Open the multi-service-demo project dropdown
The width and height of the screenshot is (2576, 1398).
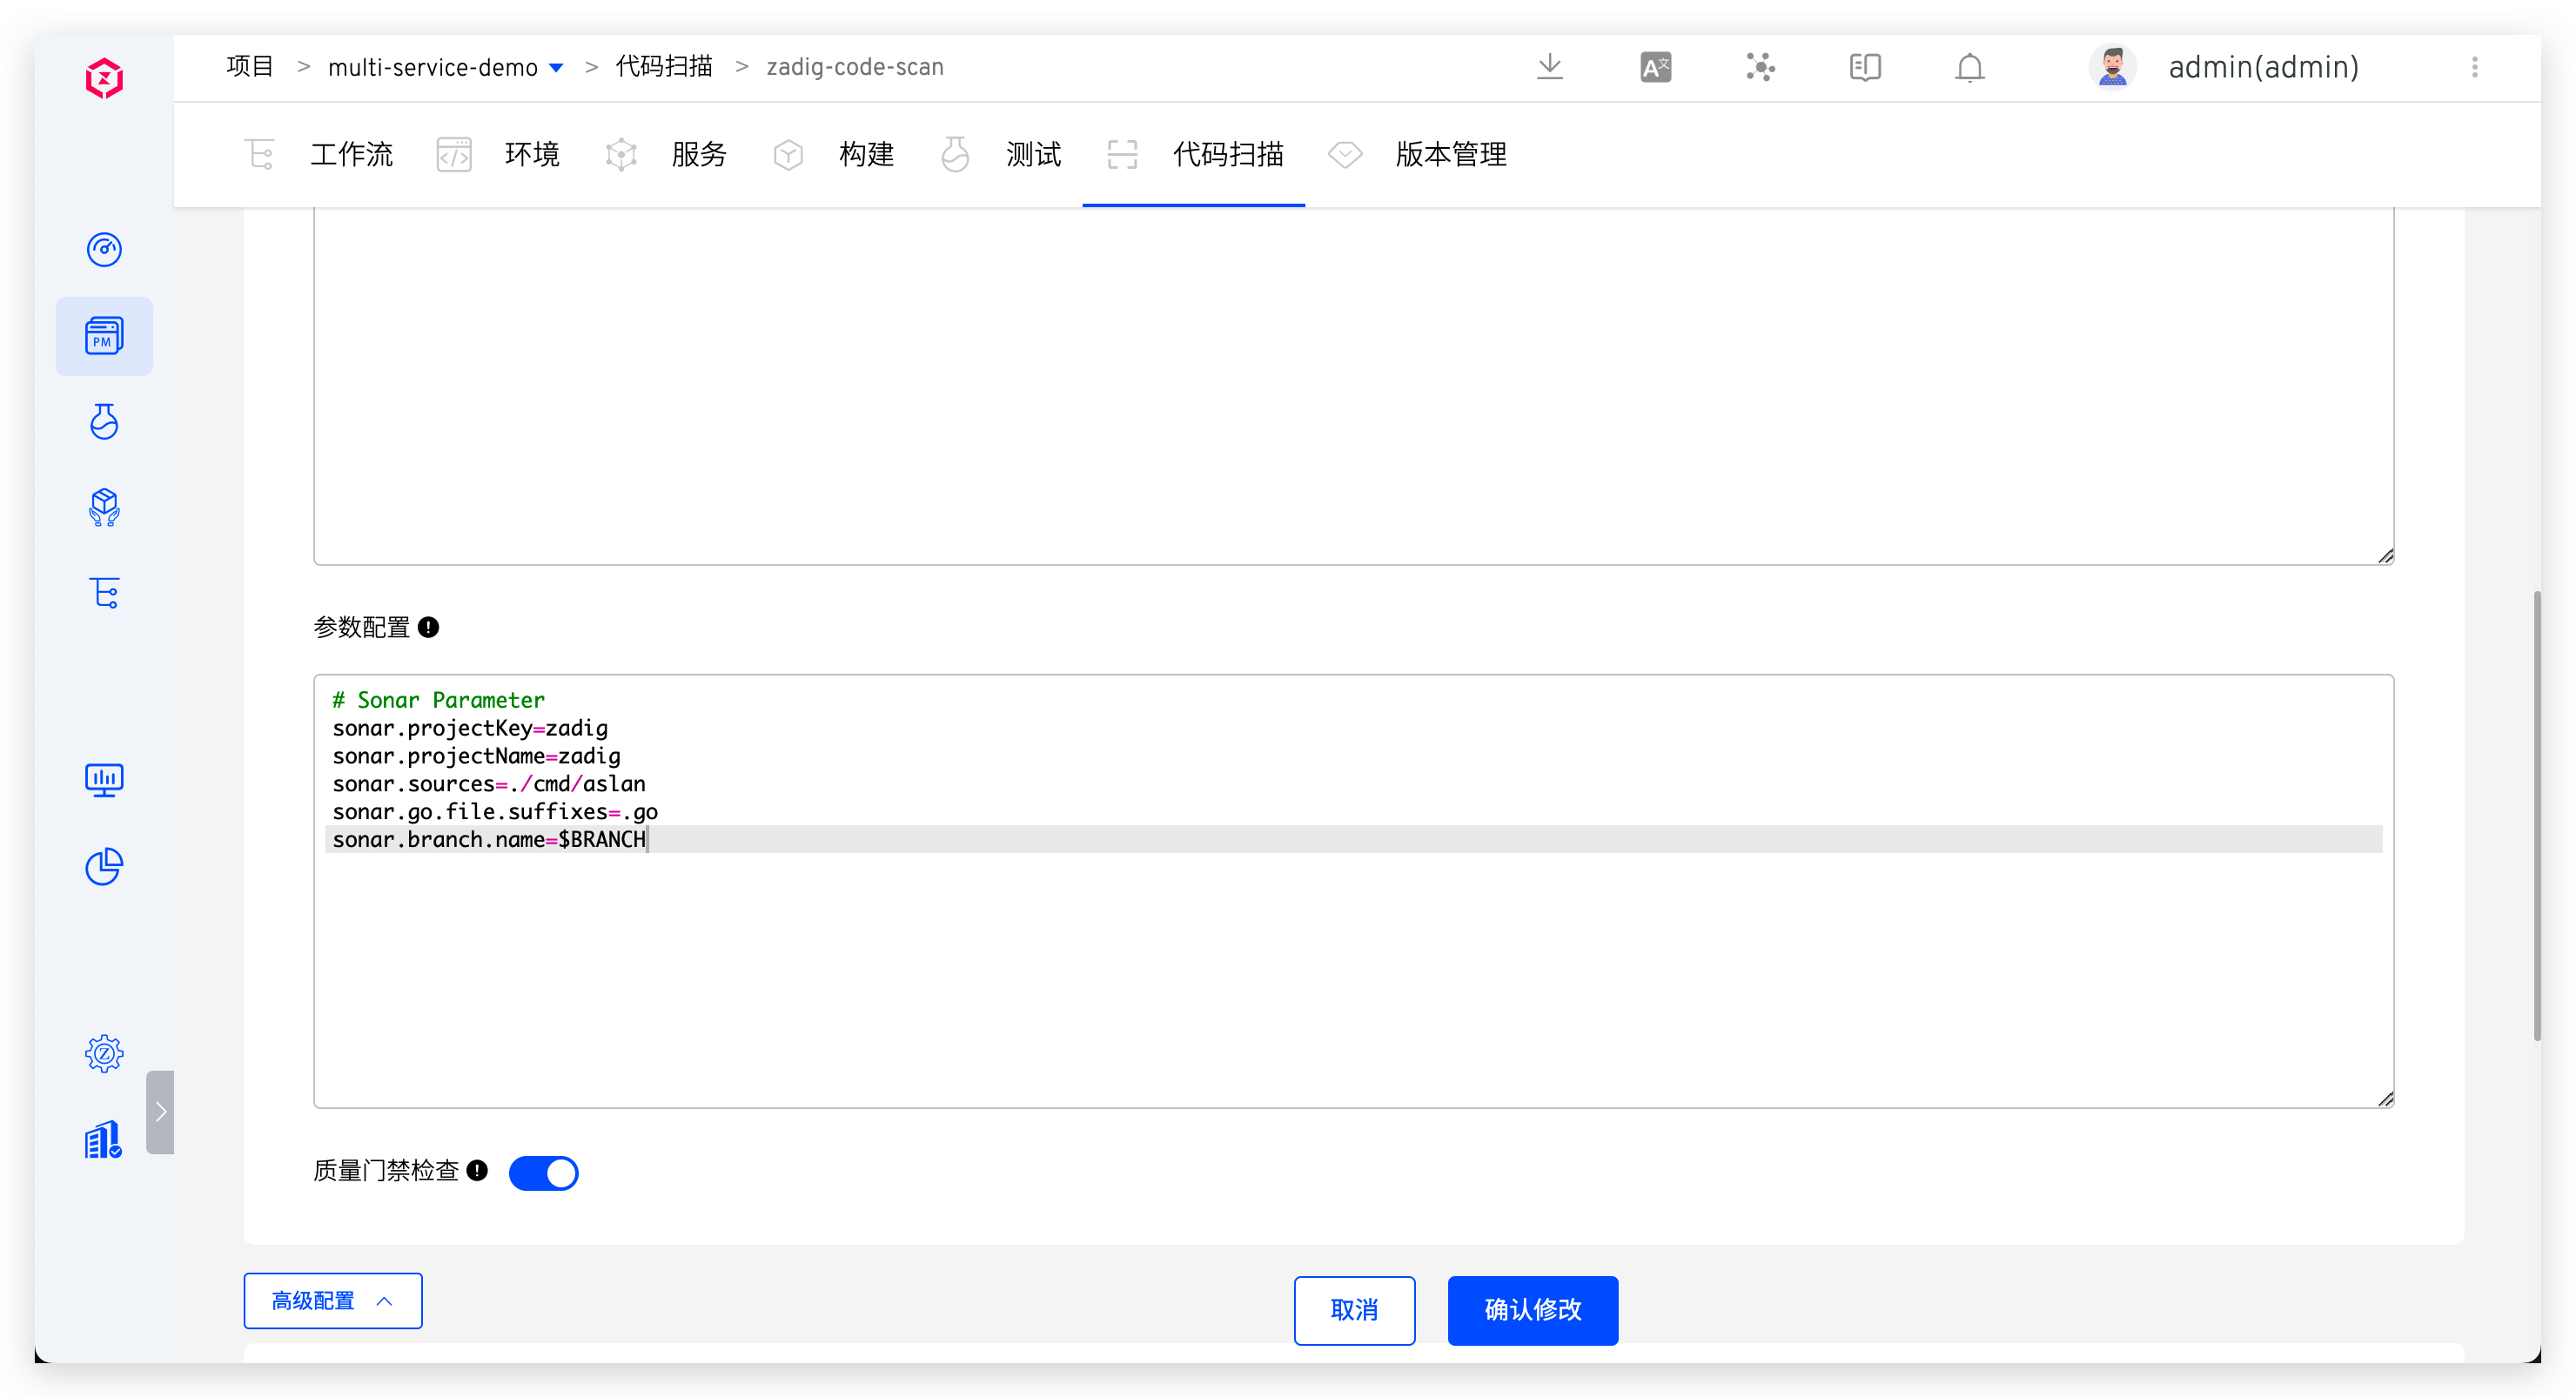(445, 67)
